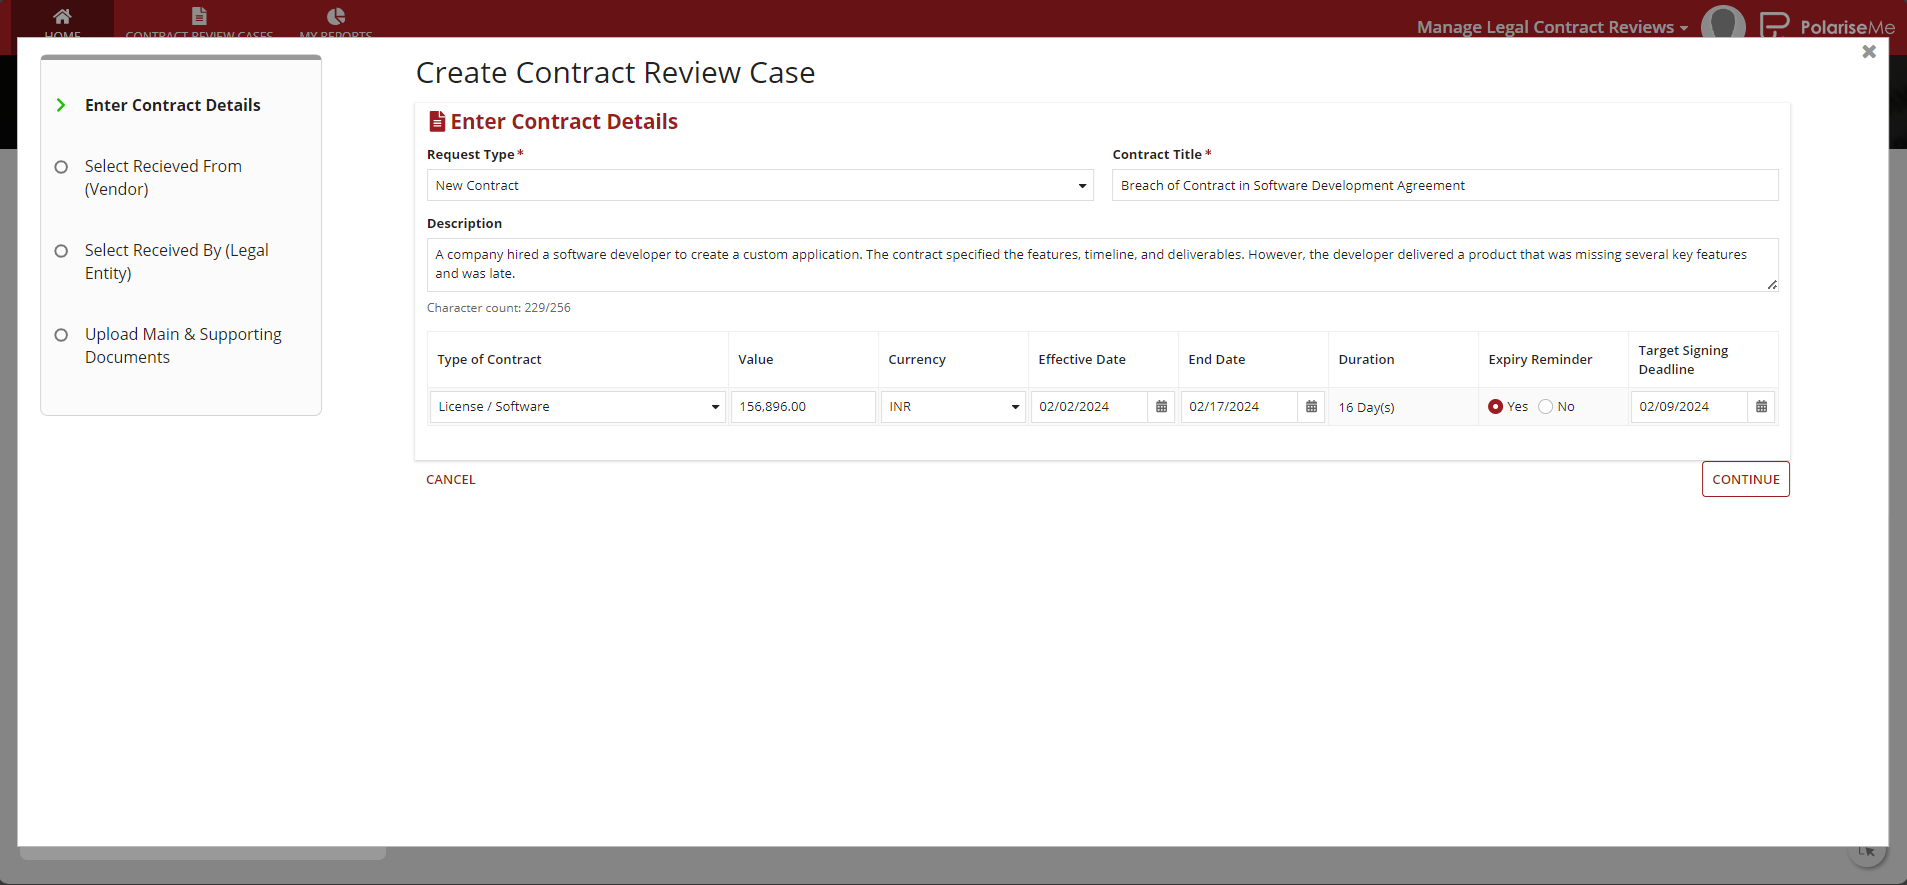The width and height of the screenshot is (1907, 885).
Task: Select Yes for Expiry Reminder
Action: [x=1495, y=407]
